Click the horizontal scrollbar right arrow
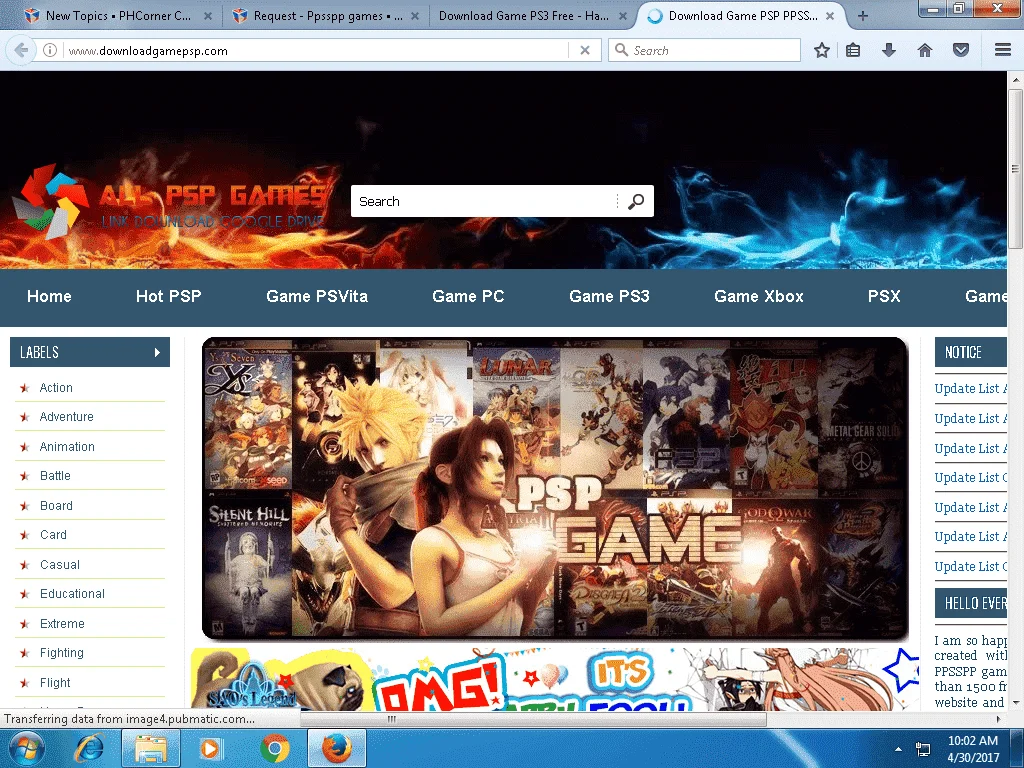This screenshot has width=1024, height=768. (999, 719)
